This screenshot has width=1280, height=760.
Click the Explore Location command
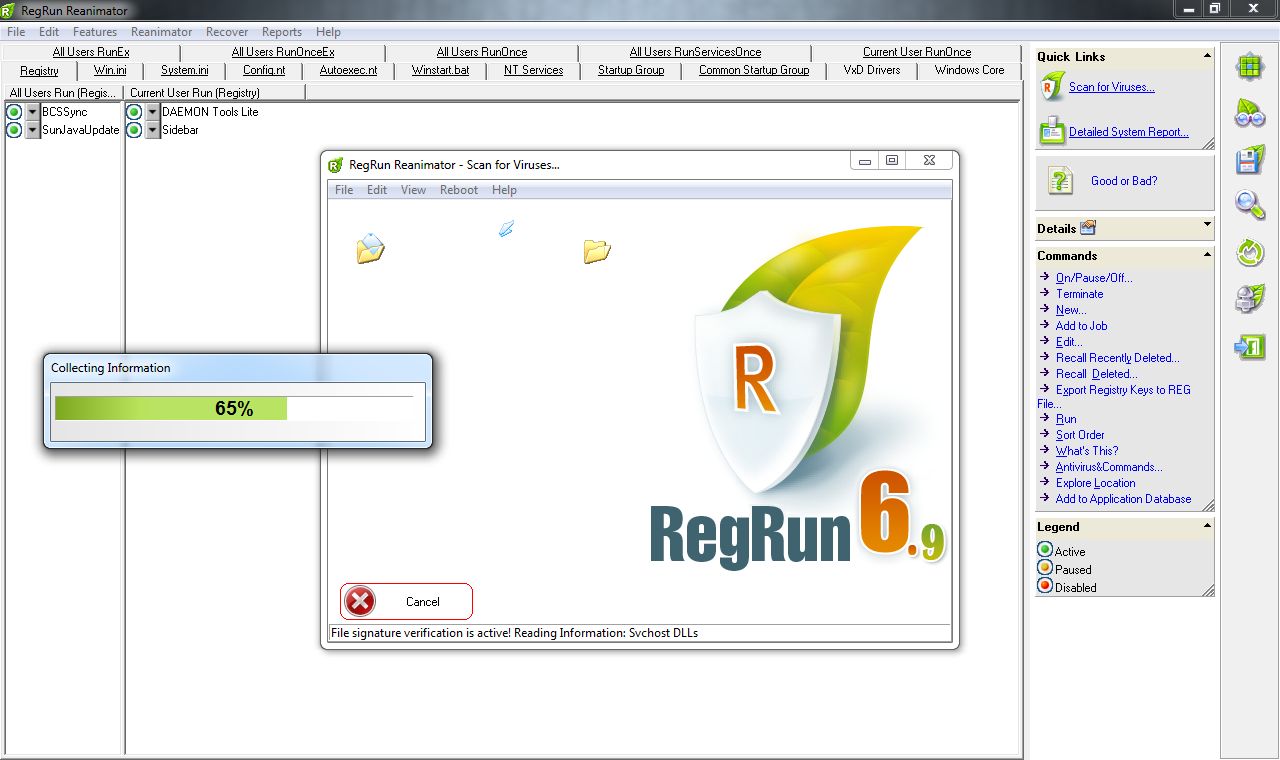coord(1095,483)
